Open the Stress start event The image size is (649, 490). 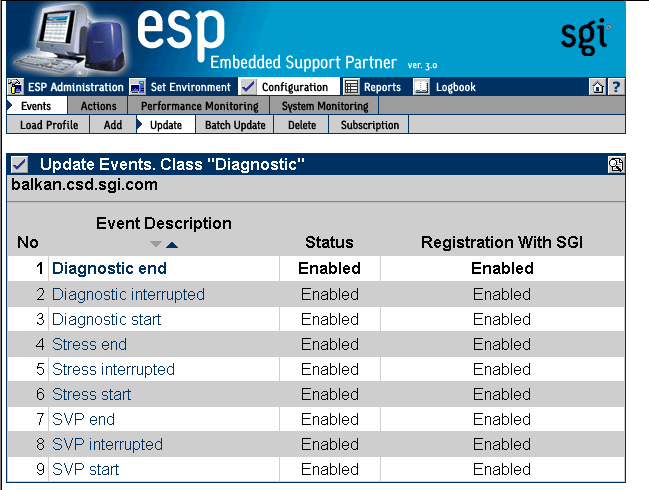coord(91,394)
